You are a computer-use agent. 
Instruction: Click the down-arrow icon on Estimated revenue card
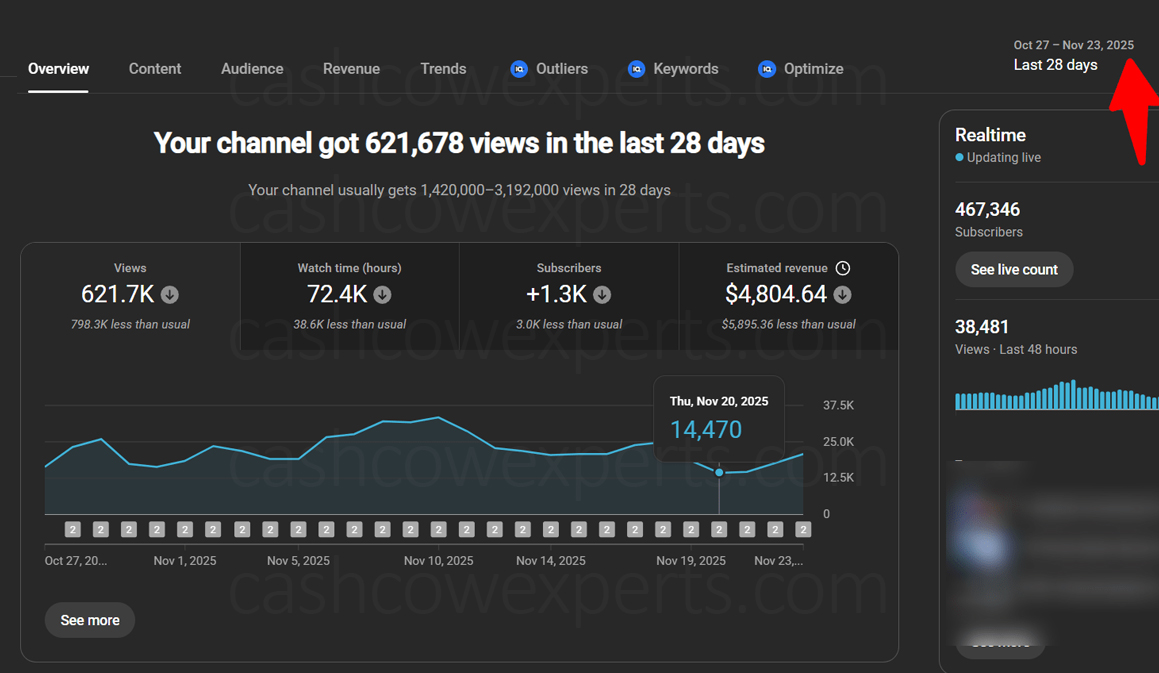[841, 295]
